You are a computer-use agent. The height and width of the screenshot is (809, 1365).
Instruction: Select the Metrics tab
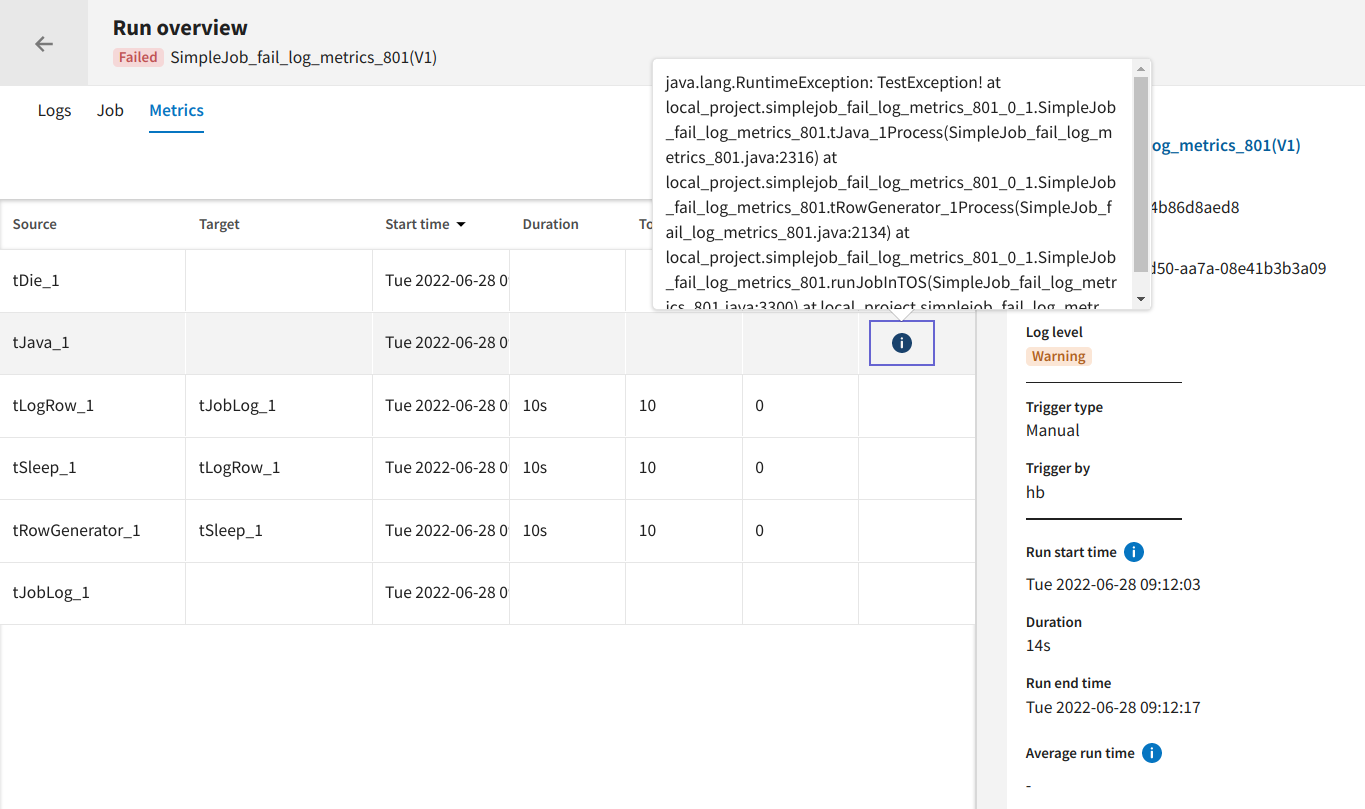pos(176,110)
